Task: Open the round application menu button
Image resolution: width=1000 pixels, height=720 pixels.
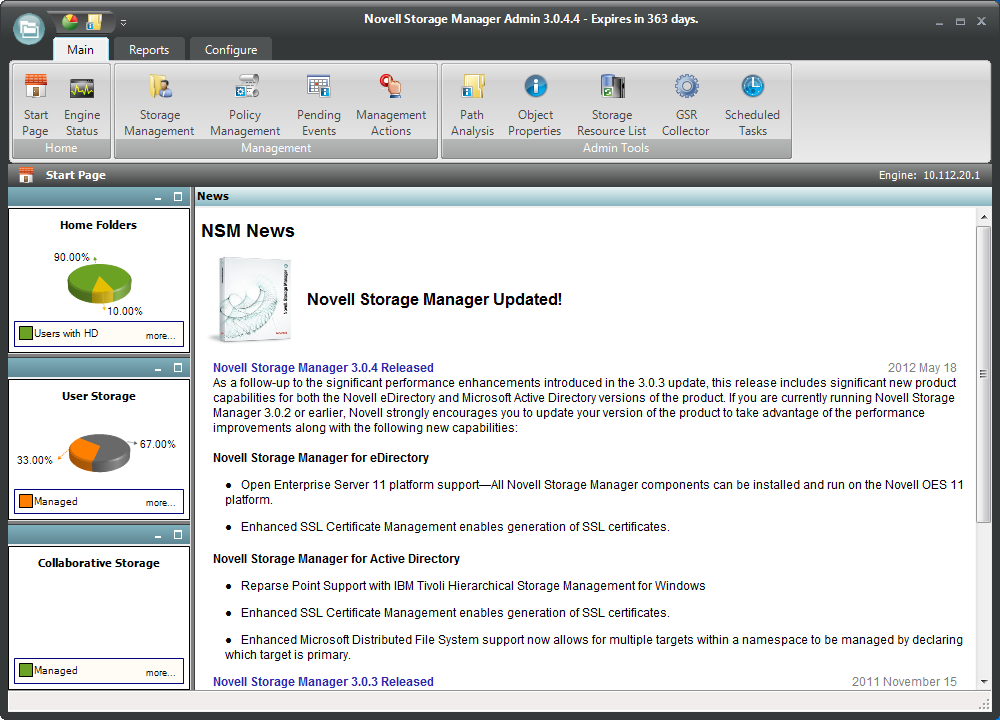Action: (29, 29)
